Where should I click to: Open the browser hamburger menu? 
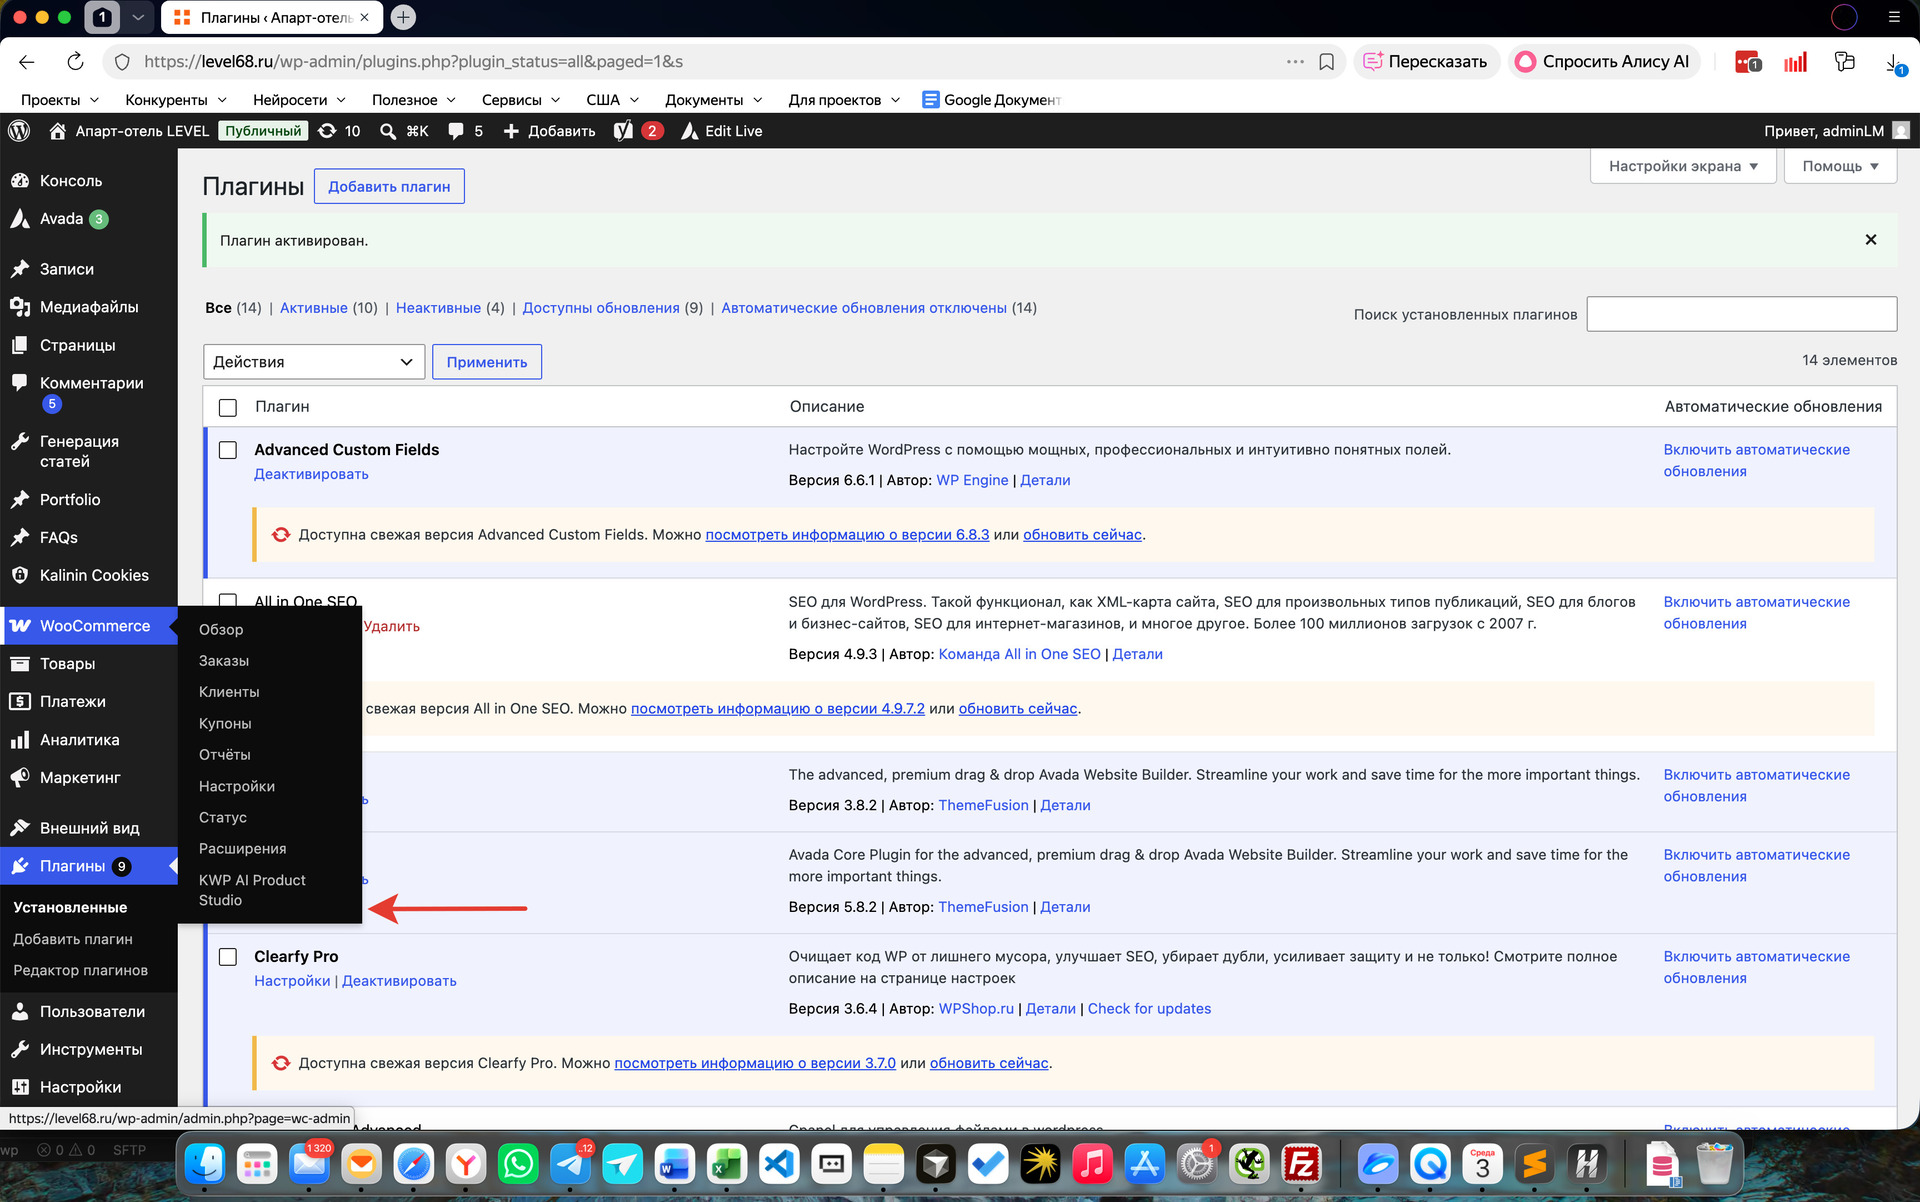tap(1894, 17)
